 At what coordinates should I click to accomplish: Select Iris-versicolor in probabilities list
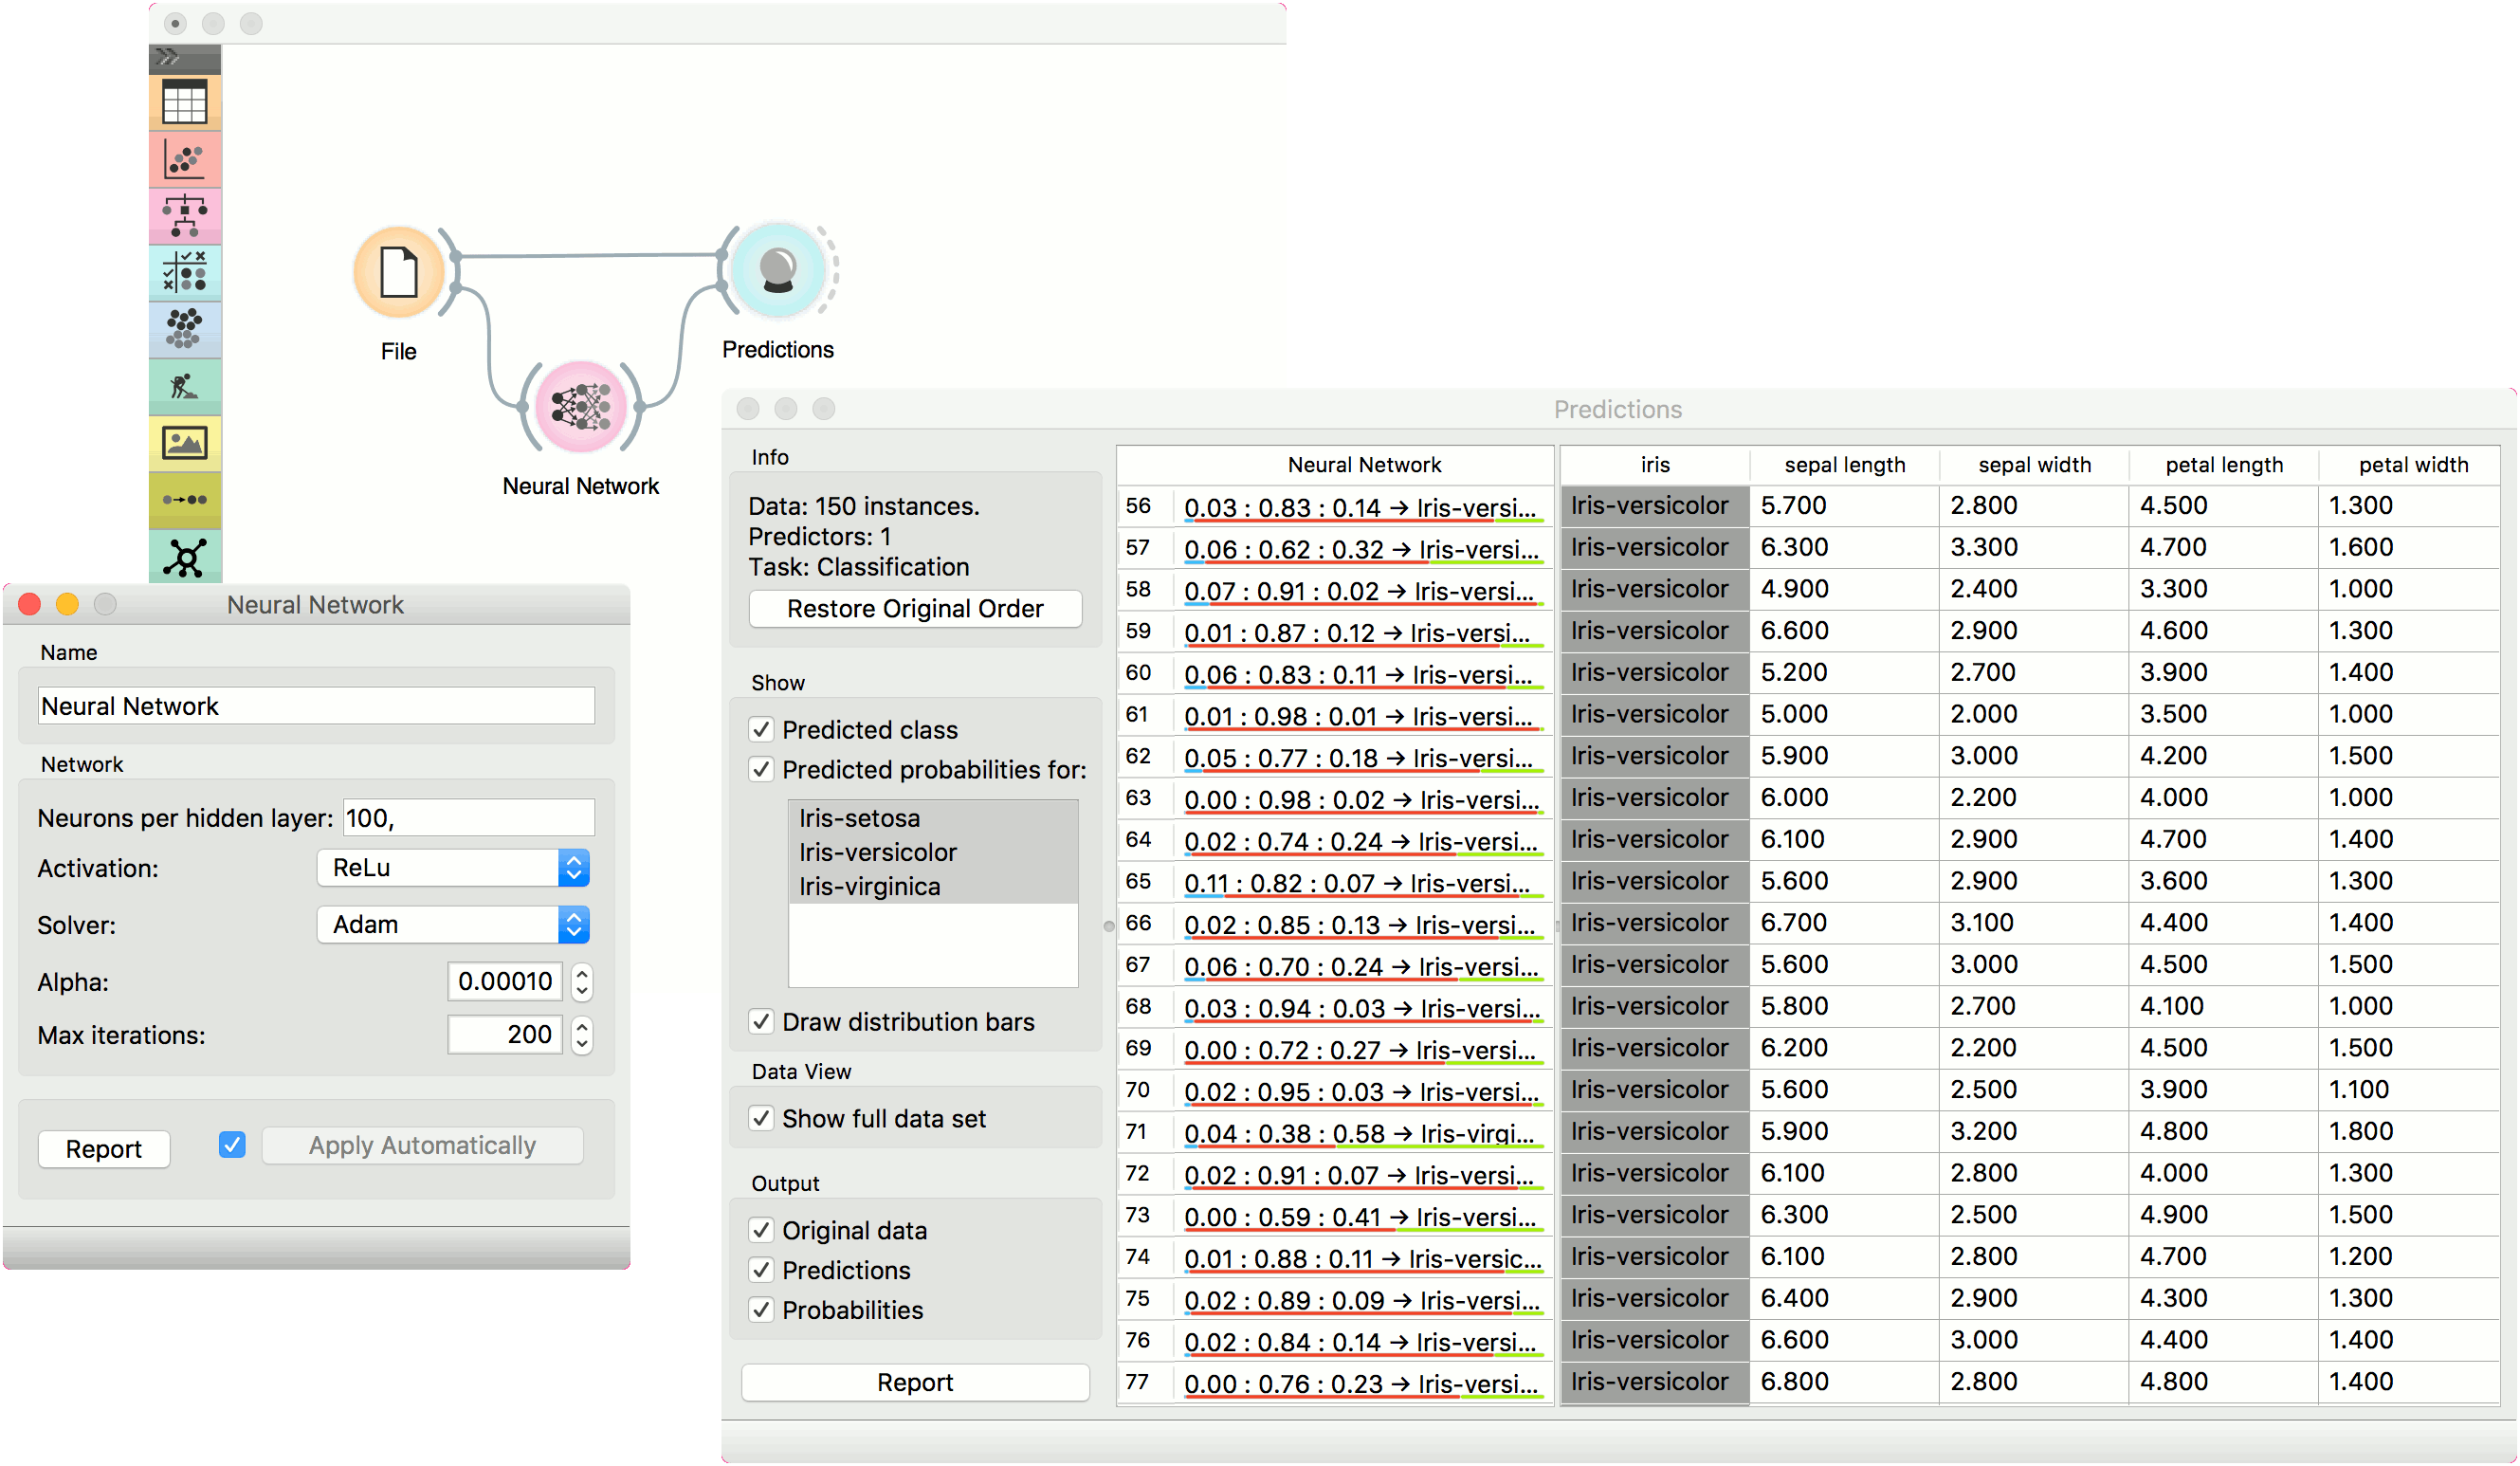(877, 852)
